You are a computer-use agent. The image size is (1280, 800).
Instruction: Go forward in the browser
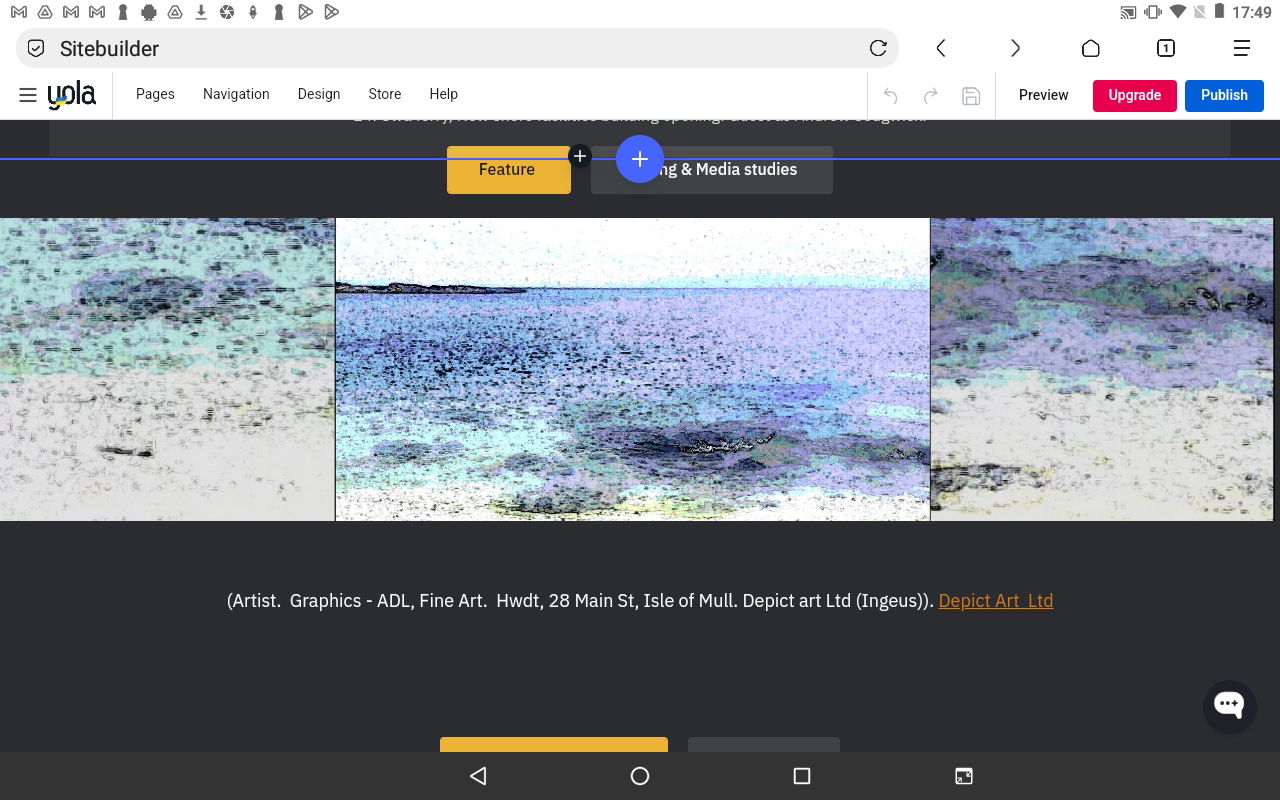(x=1015, y=48)
